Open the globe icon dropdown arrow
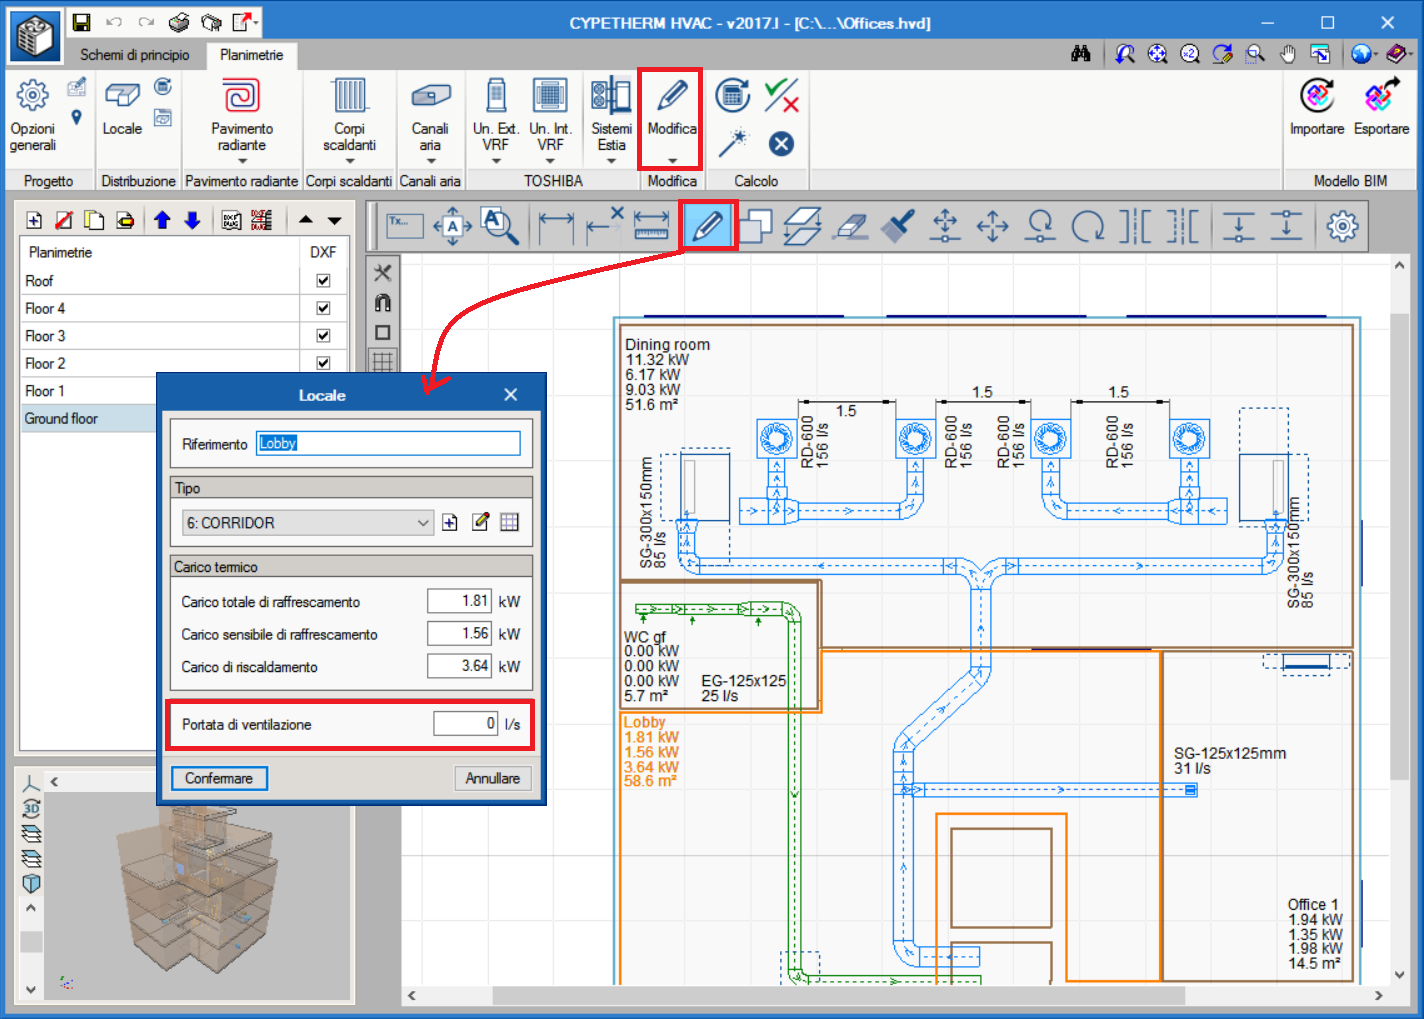The image size is (1424, 1019). pyautogui.click(x=1376, y=54)
